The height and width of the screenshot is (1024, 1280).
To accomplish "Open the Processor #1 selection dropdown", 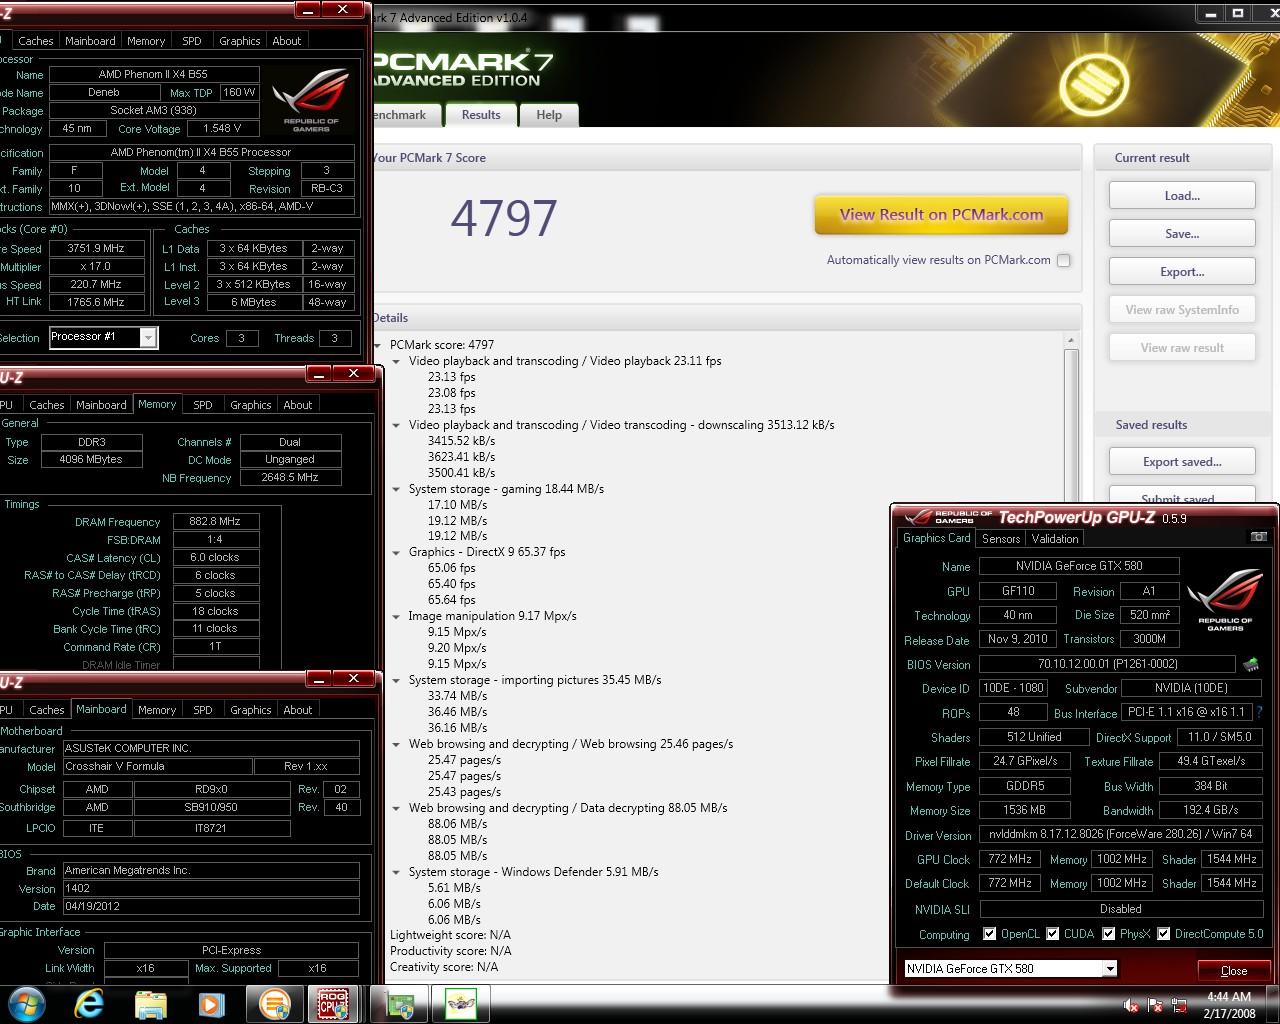I will point(148,337).
